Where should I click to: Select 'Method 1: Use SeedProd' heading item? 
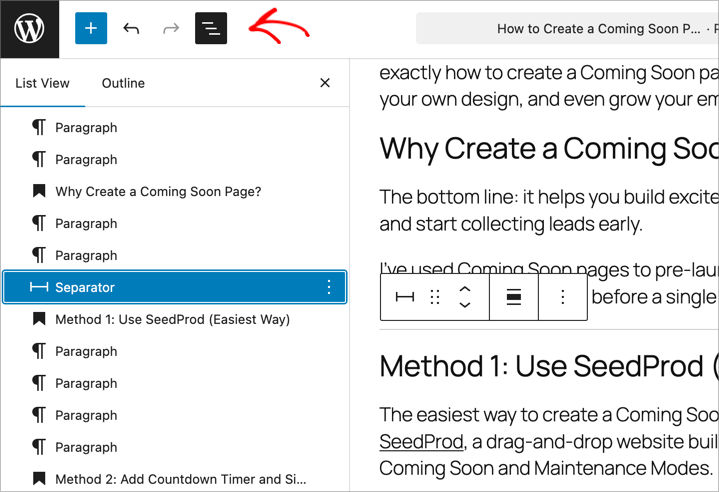click(x=172, y=319)
